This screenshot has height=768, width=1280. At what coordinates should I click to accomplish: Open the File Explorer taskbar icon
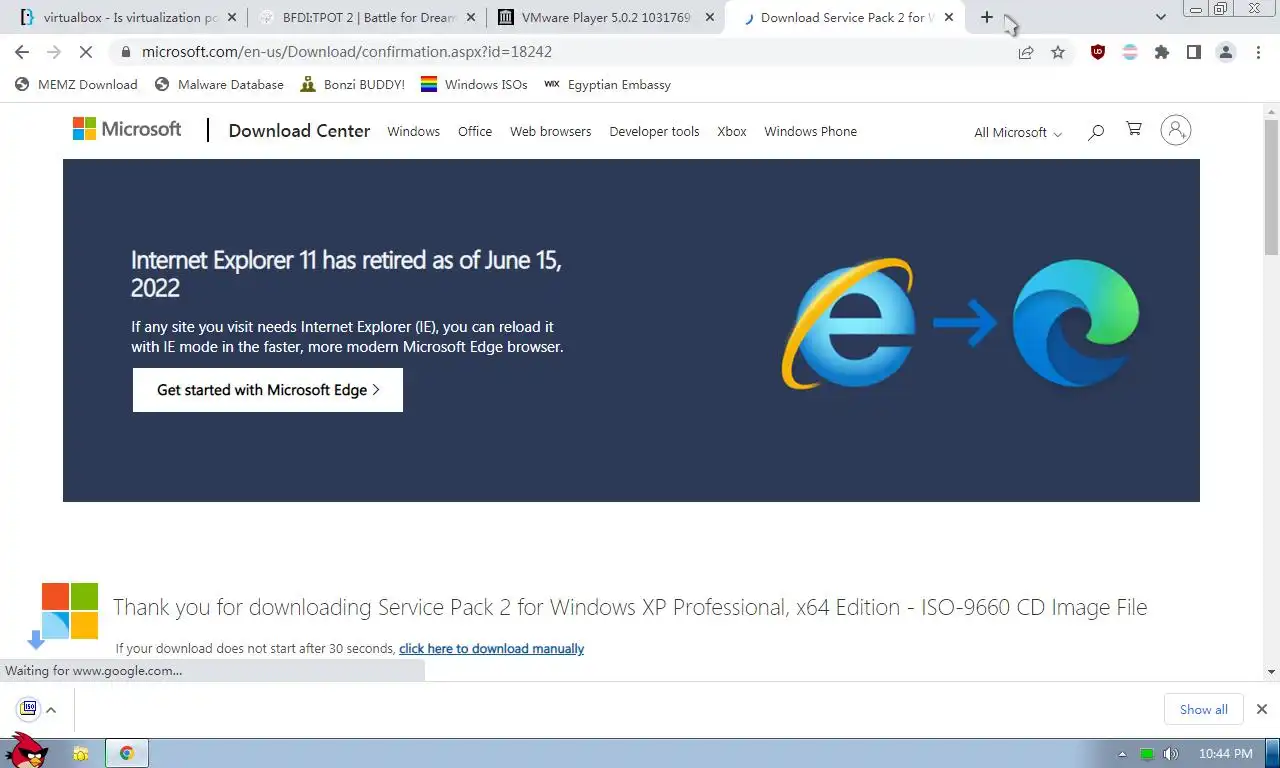[x=81, y=753]
